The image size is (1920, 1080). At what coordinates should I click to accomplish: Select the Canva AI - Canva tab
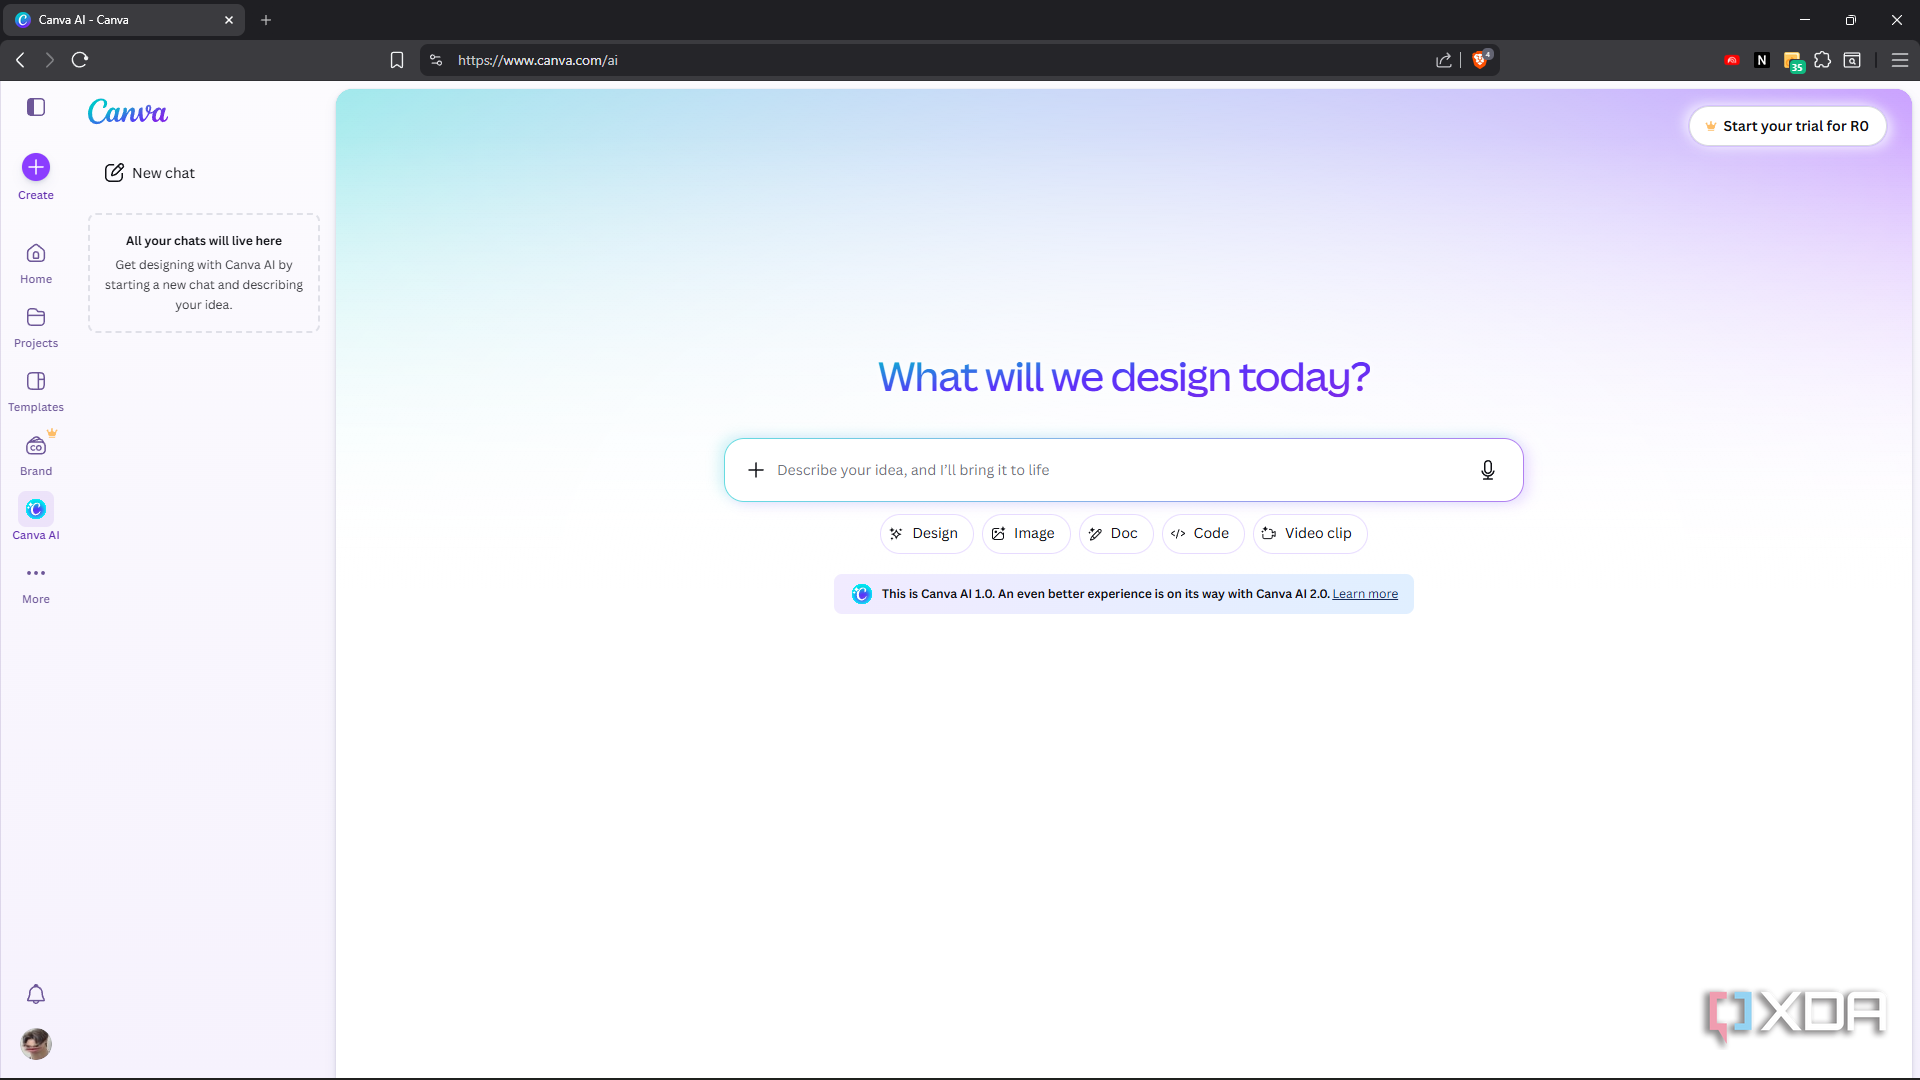125,20
